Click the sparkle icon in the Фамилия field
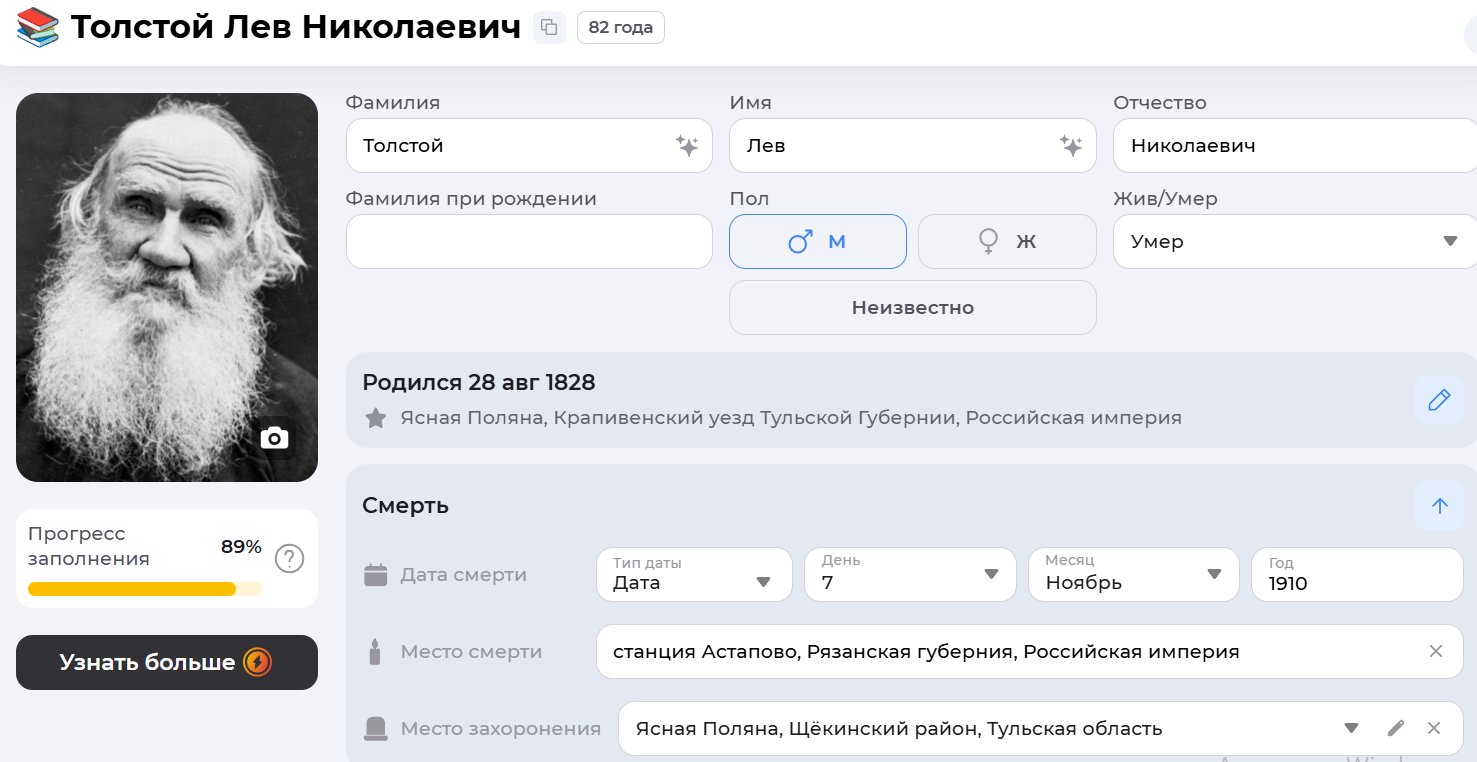The width and height of the screenshot is (1477, 762). point(687,146)
